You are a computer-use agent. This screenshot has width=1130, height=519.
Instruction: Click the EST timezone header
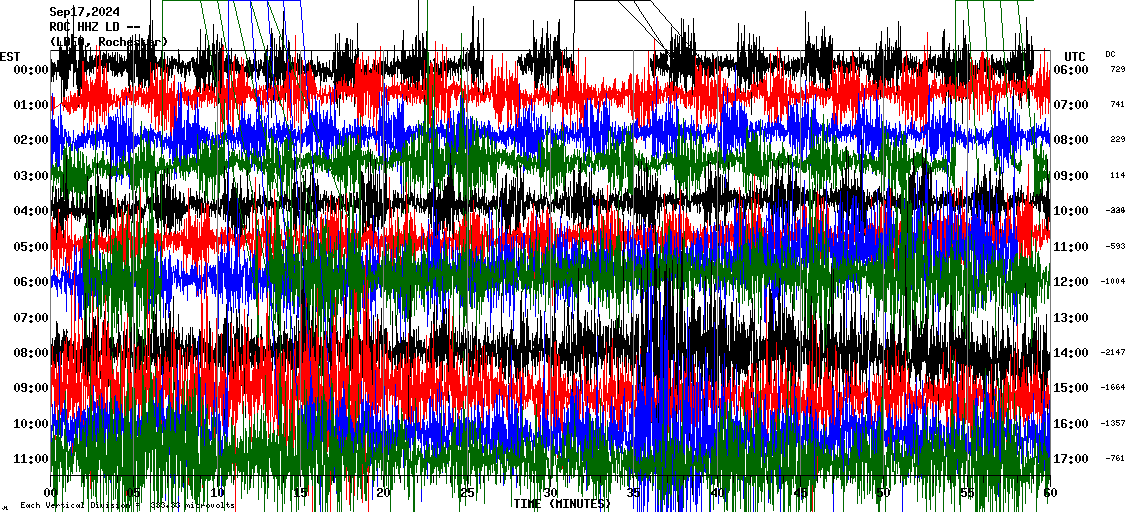point(11,56)
